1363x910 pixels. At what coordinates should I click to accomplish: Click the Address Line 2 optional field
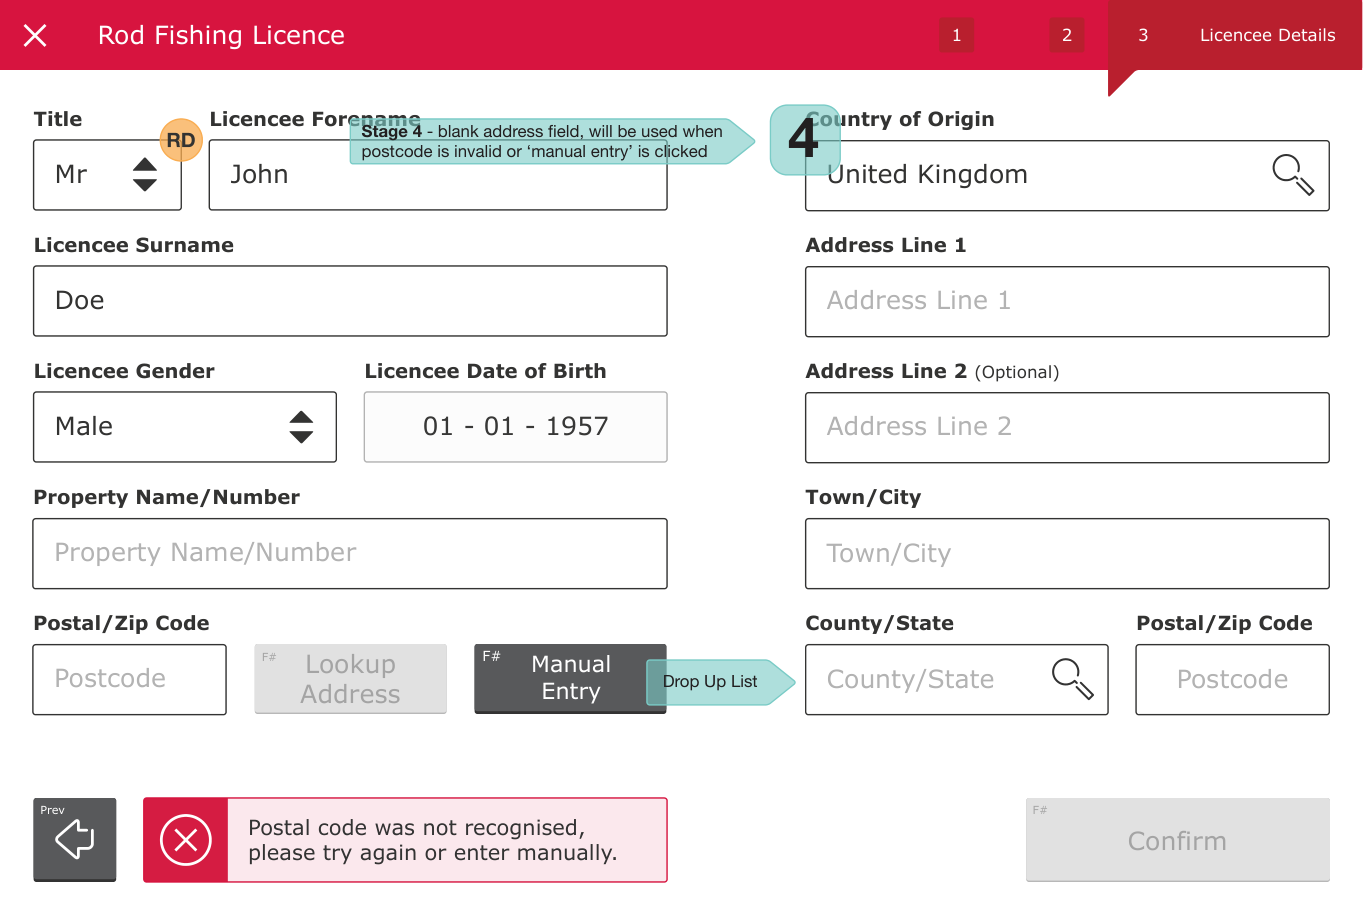click(x=1067, y=427)
